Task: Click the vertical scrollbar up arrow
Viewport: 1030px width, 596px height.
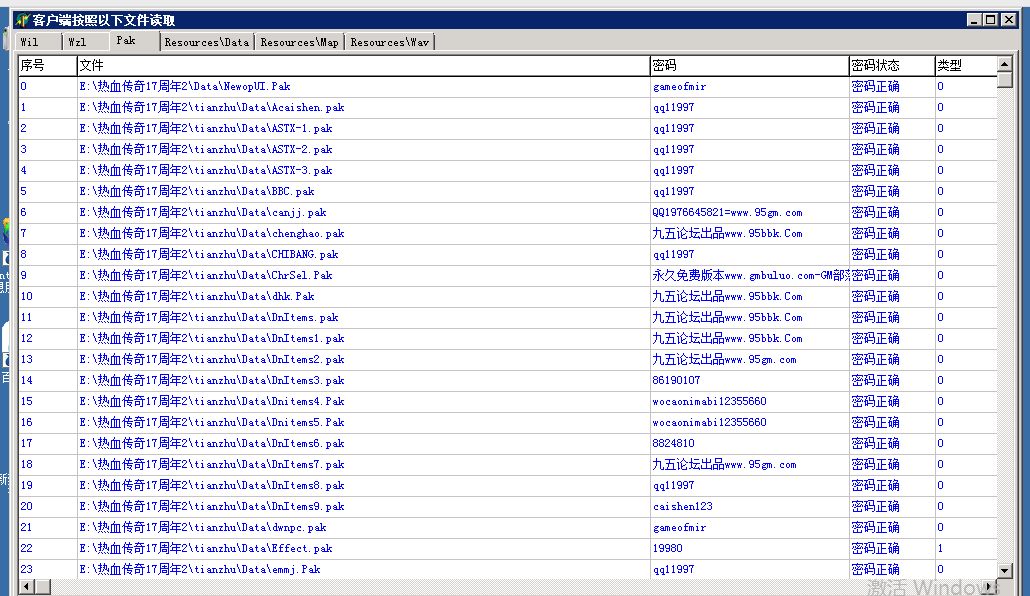Action: click(x=1004, y=64)
